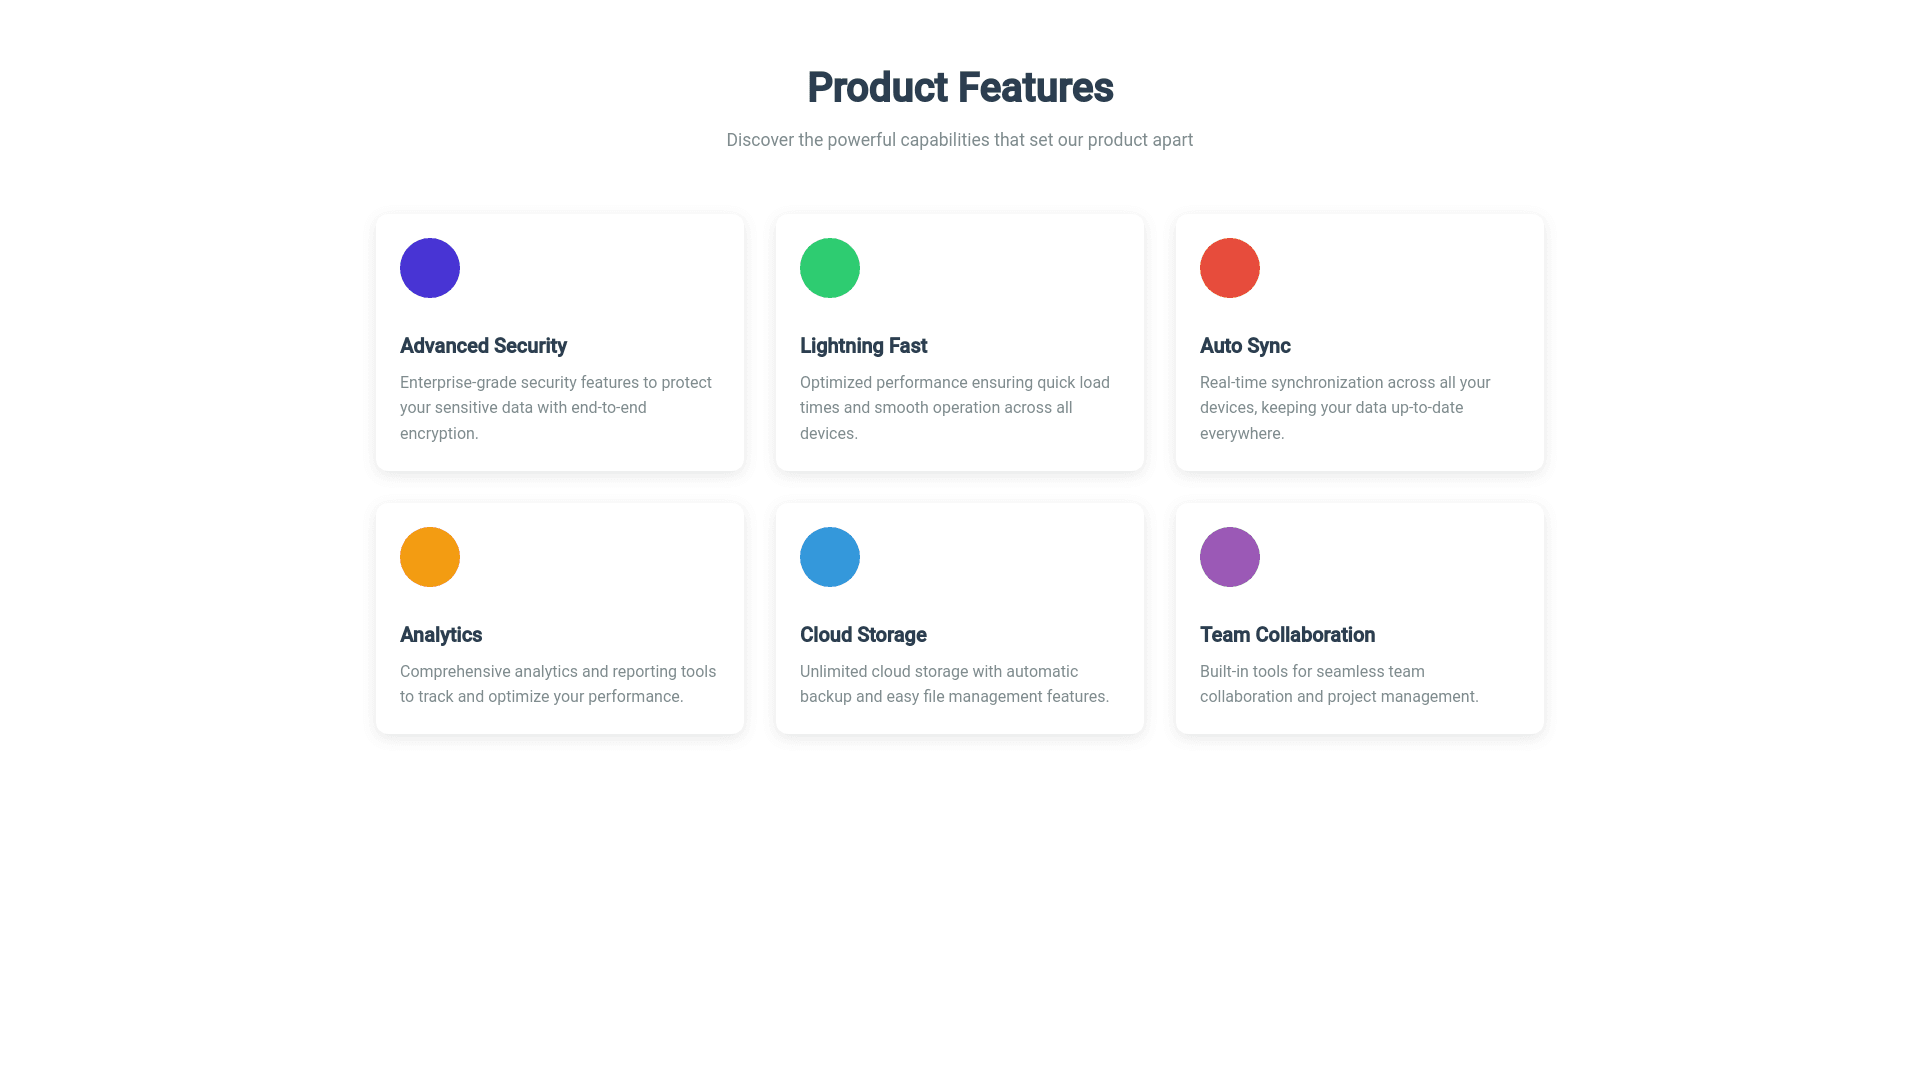Click the orange Analytics circle icon

430,557
